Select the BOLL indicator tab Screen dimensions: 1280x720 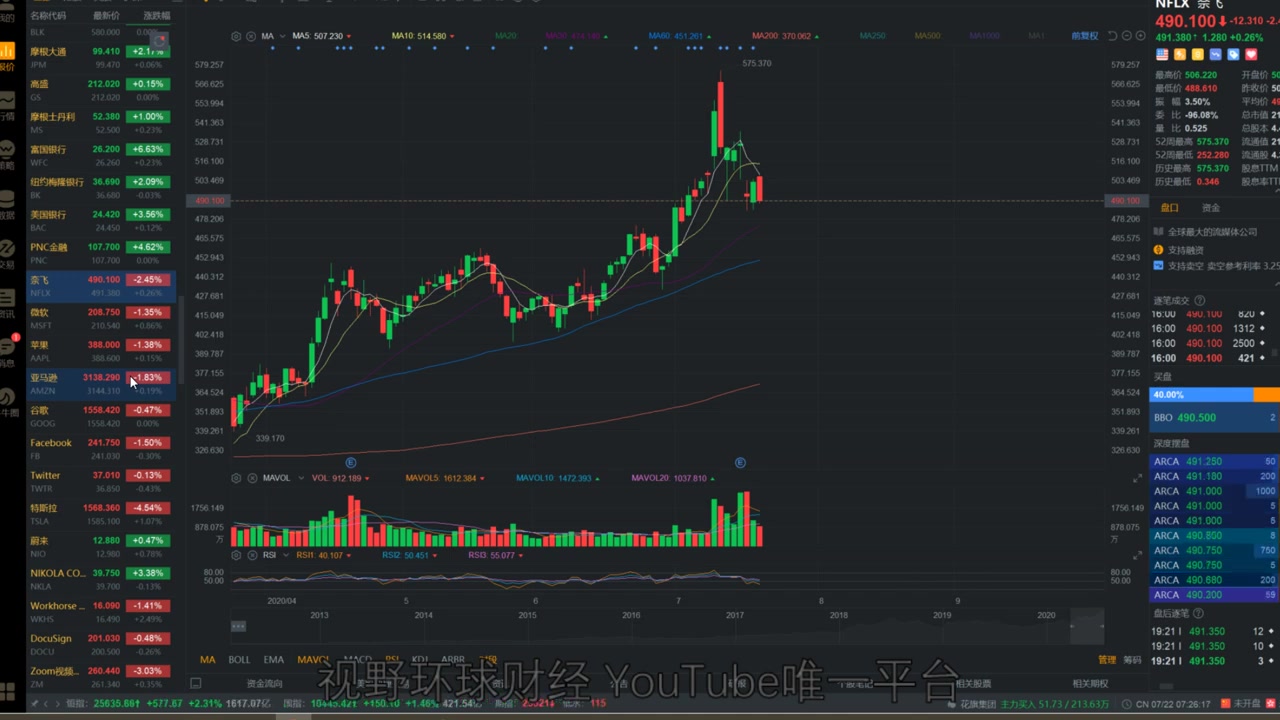coord(239,660)
